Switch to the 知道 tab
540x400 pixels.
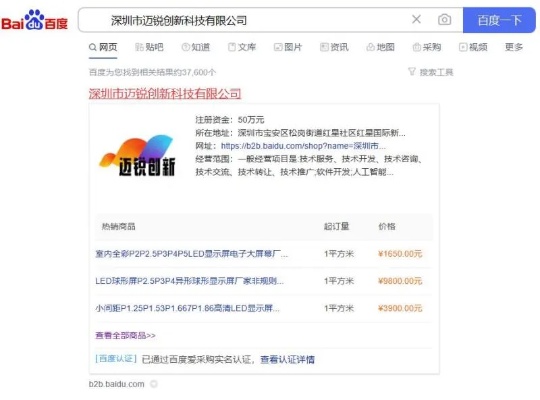(x=196, y=47)
